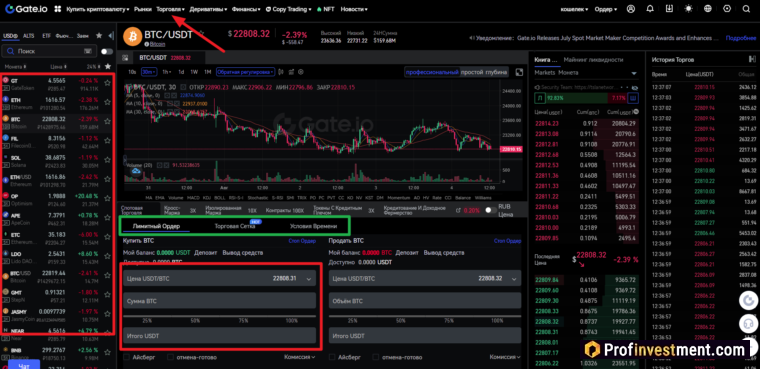Open chart layout grid icon
The image size is (760, 369).
[x=125, y=58]
